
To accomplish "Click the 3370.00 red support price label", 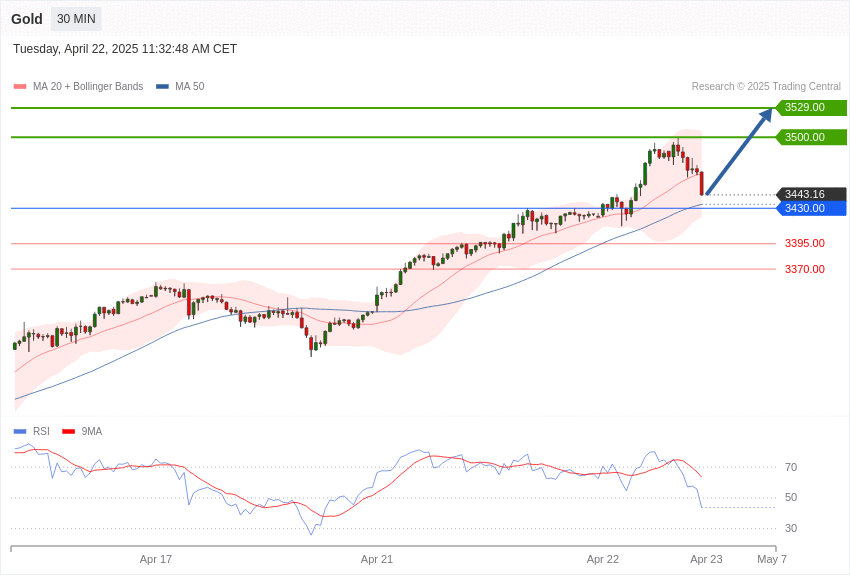I will click(x=805, y=269).
